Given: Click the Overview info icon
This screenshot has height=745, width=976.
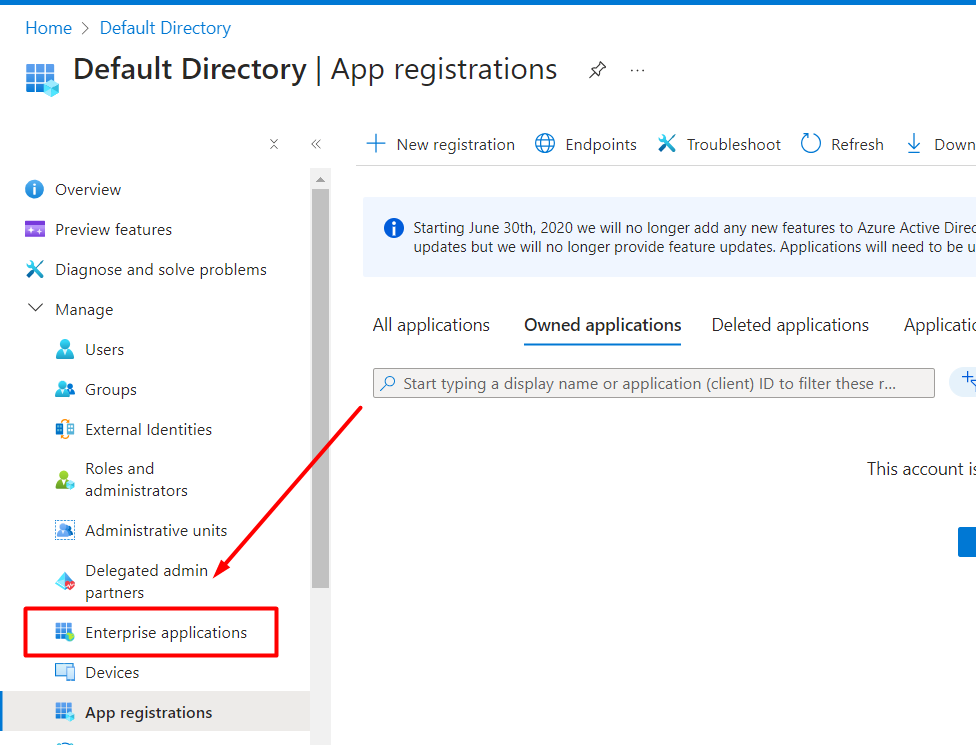Looking at the screenshot, I should pos(34,189).
